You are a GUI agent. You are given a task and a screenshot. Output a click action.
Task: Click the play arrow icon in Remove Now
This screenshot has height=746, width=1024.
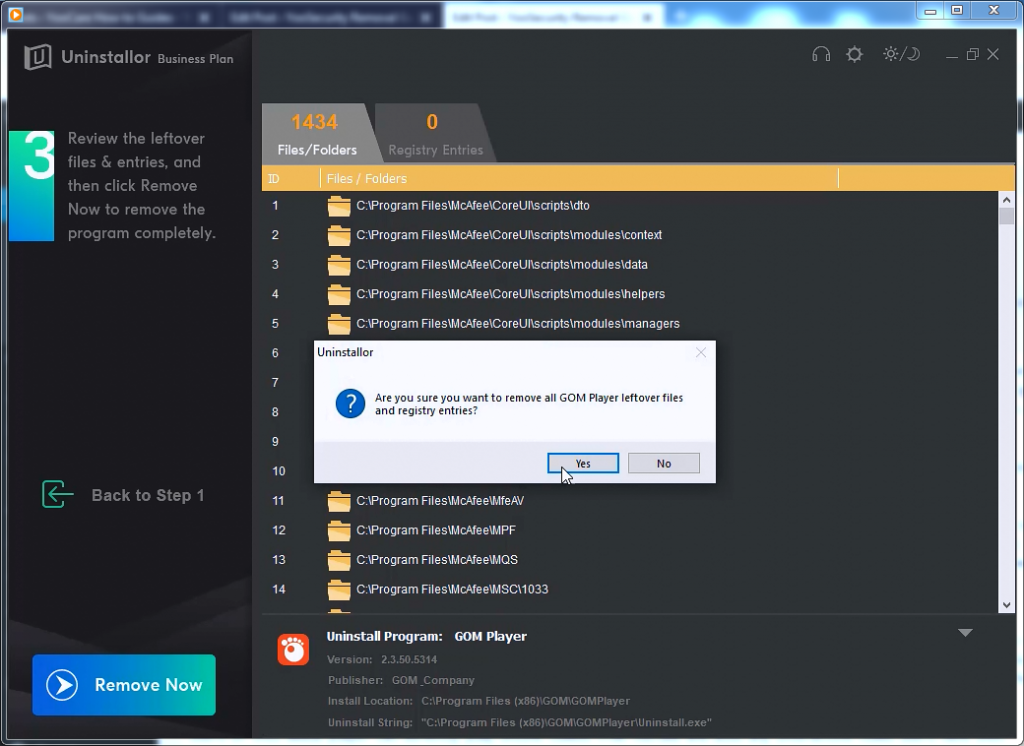click(x=62, y=685)
